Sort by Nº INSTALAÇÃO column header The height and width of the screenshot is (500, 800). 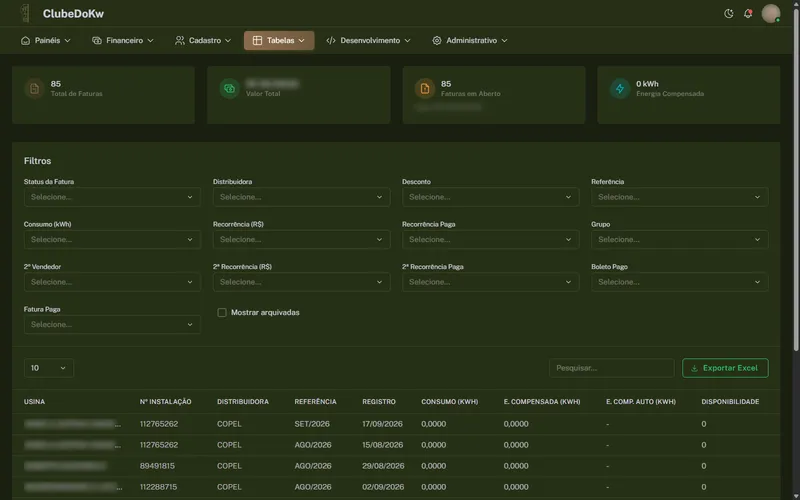(165, 402)
